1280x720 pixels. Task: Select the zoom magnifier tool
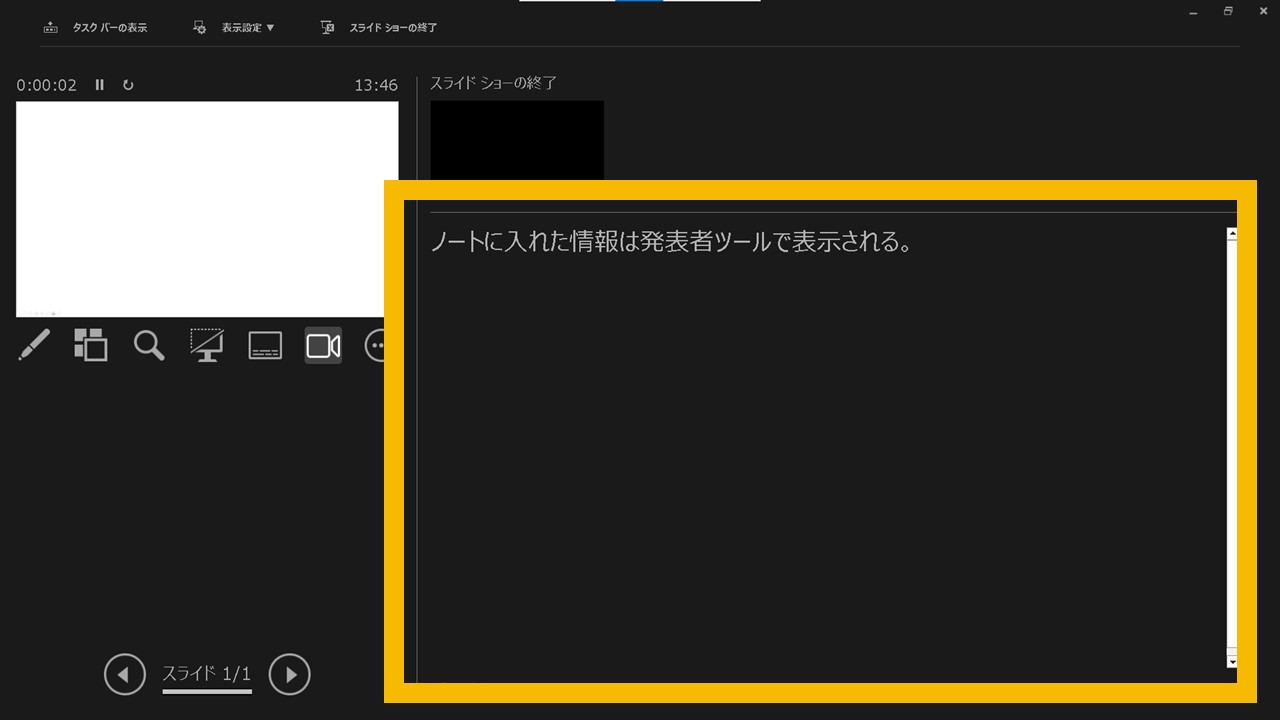148,345
